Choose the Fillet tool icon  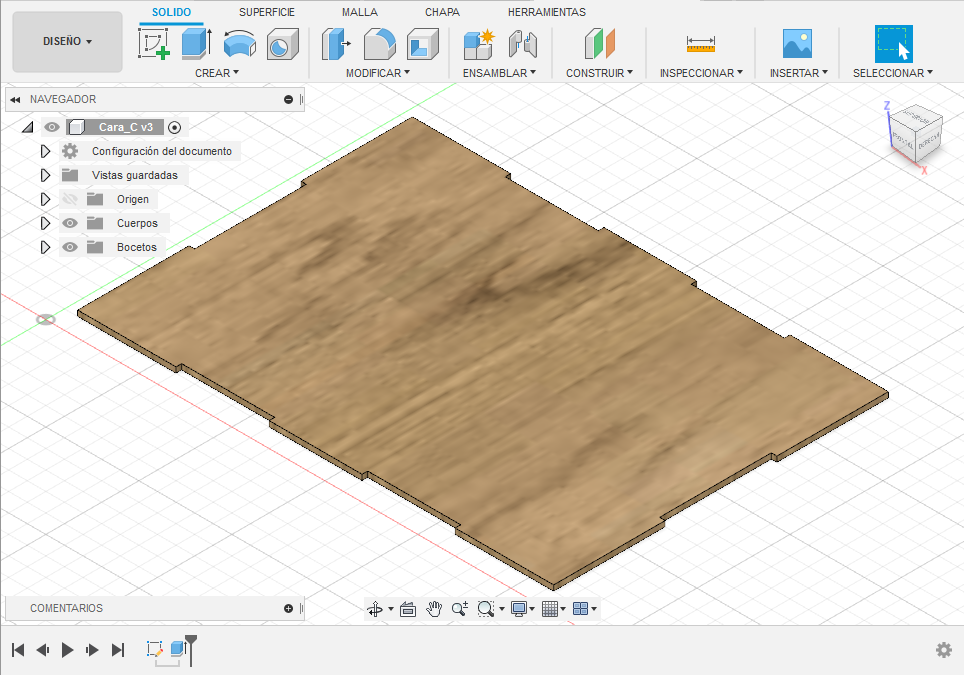(x=379, y=44)
